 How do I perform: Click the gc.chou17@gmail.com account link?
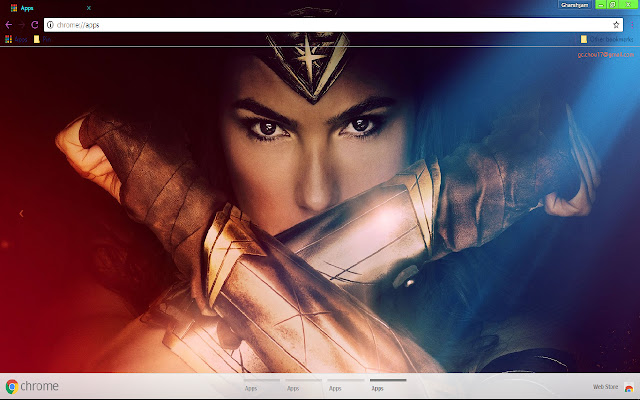606,55
